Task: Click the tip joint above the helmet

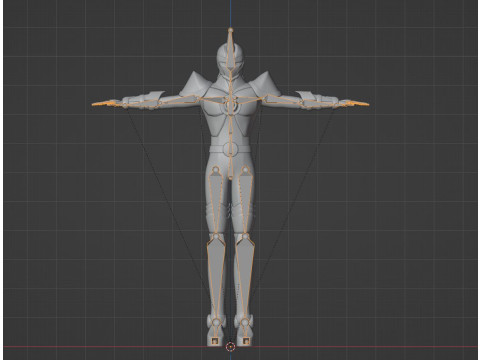Action: [x=230, y=30]
